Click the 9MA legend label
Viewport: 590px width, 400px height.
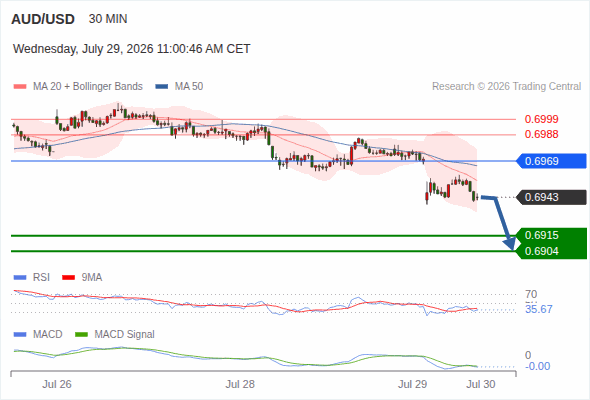92,278
